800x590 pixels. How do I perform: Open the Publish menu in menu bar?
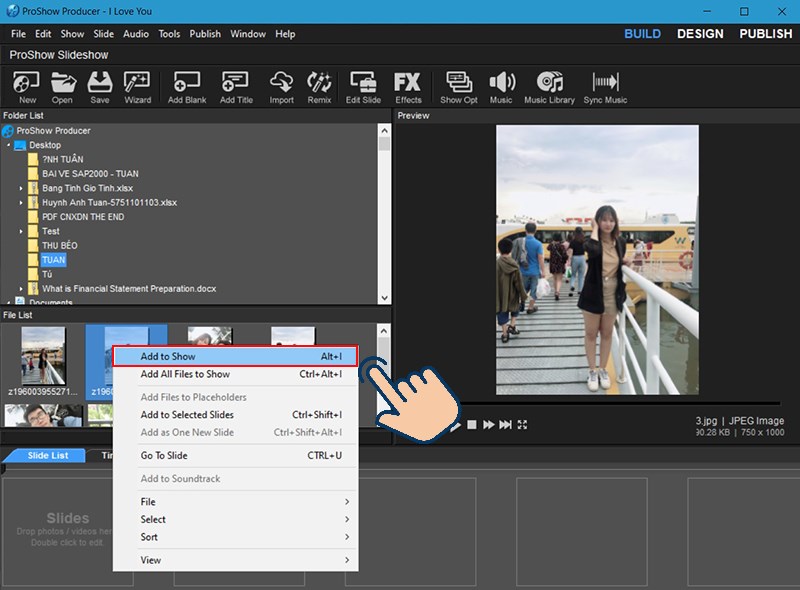tap(205, 34)
